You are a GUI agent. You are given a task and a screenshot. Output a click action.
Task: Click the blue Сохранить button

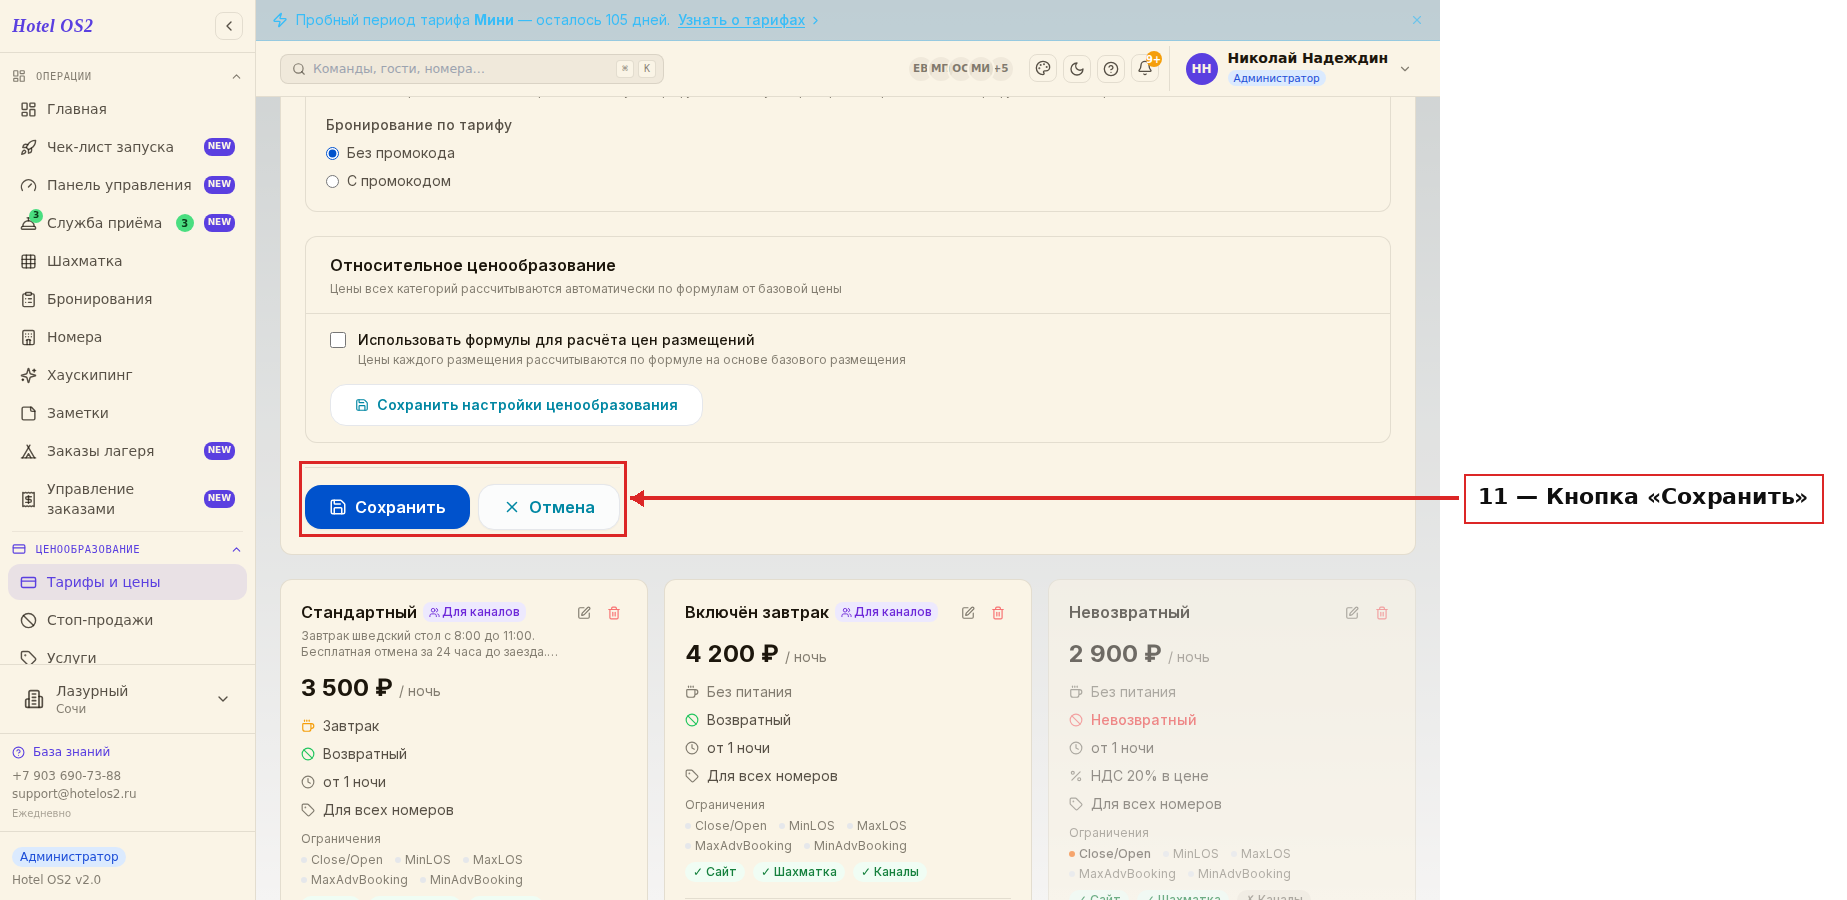tap(387, 507)
